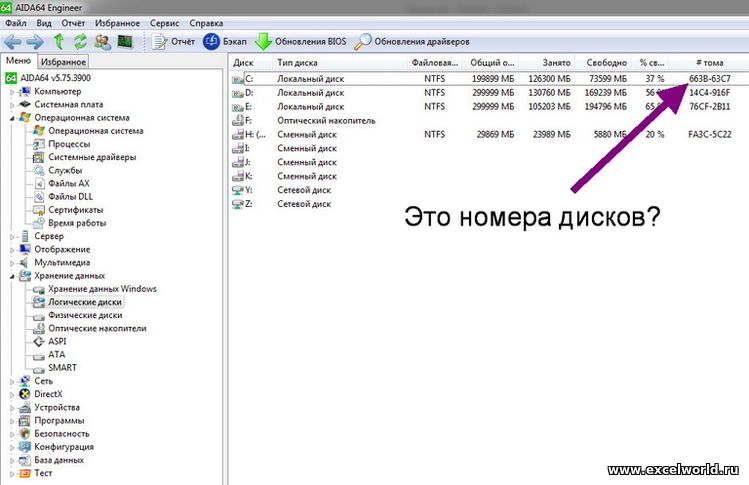749x485 pixels.
Task: Open the Сервис menu
Action: pos(164,23)
